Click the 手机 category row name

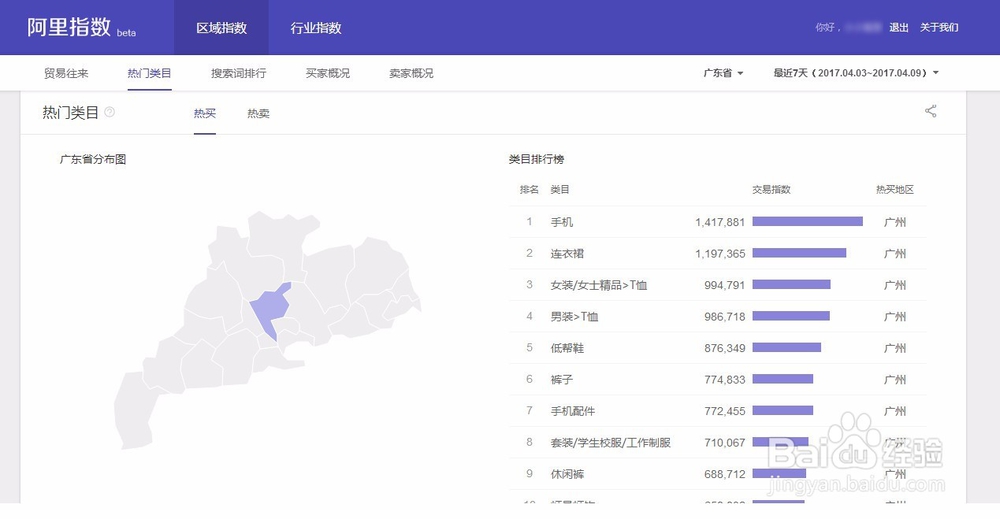pos(562,222)
